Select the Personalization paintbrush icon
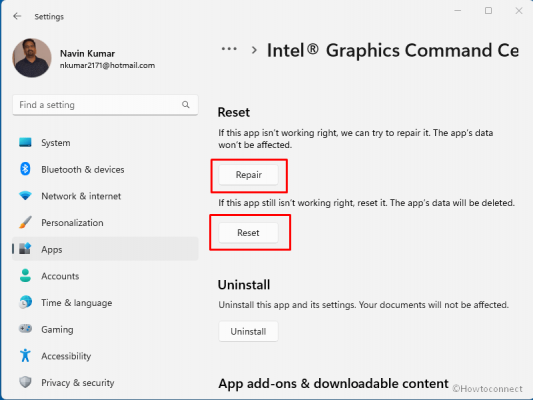533x400 pixels. tap(25, 222)
